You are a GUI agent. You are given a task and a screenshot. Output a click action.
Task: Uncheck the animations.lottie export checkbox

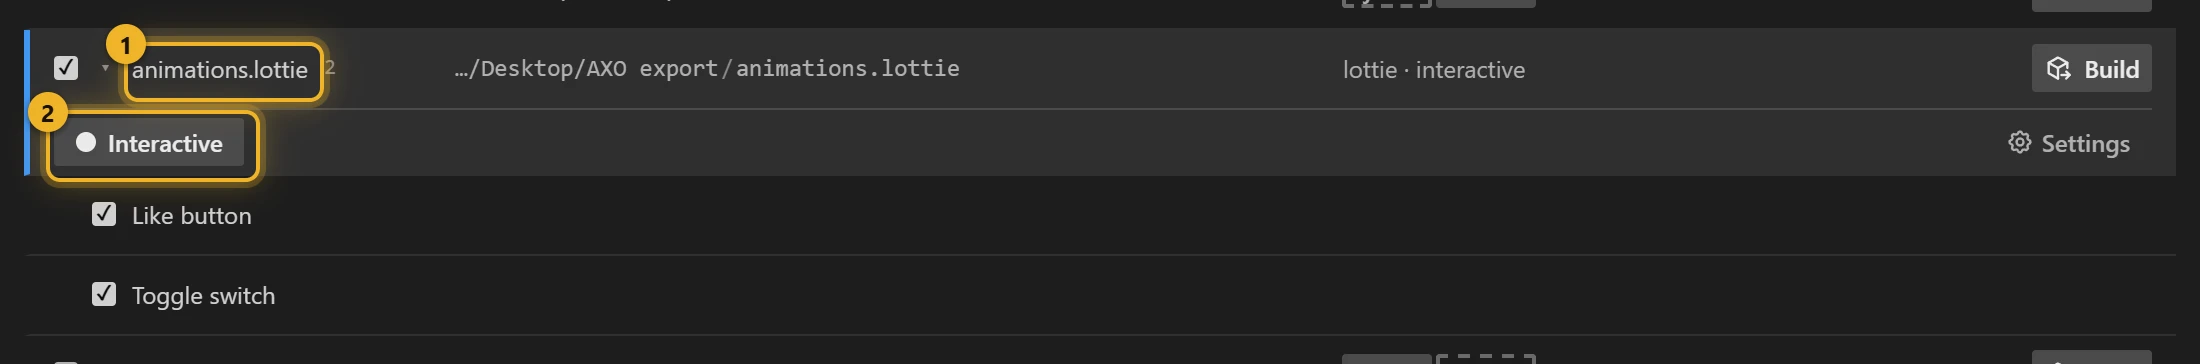[66, 68]
